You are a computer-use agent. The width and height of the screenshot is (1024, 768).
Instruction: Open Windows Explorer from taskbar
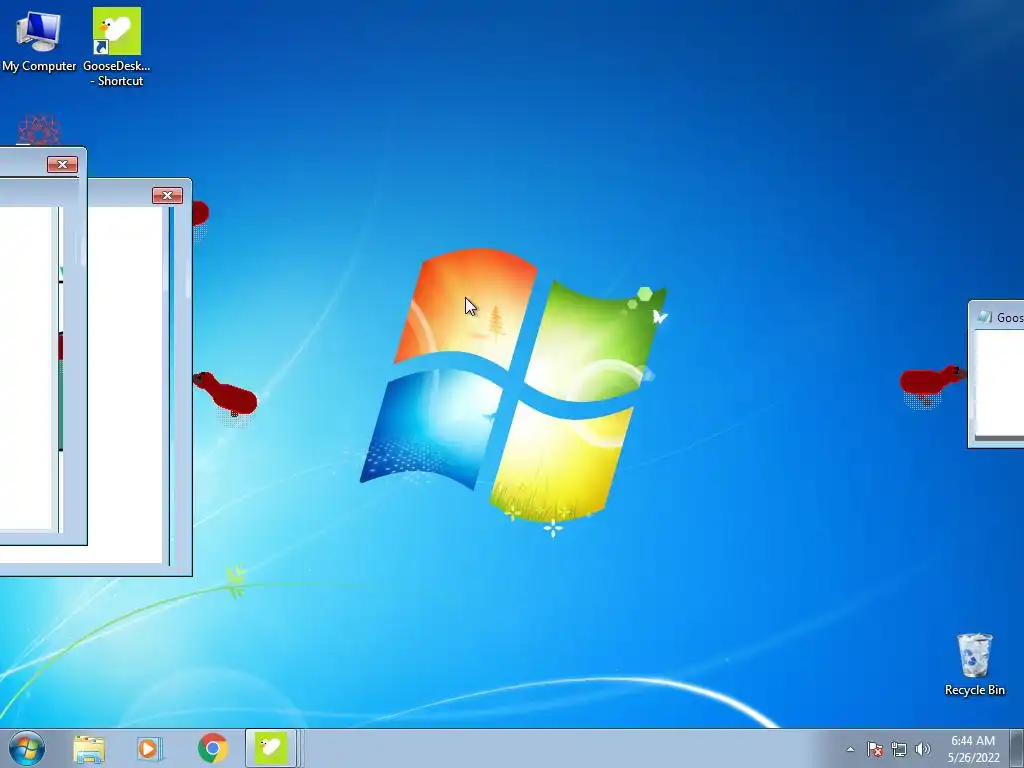pyautogui.click(x=88, y=749)
